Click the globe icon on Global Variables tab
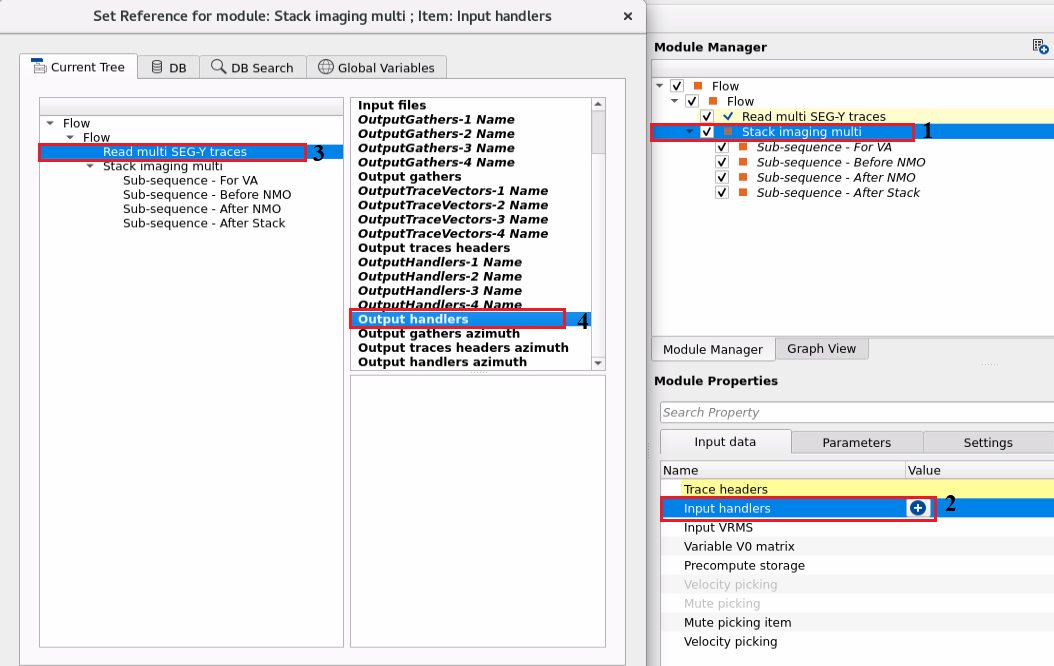Screen dimensions: 1054x666 (325, 67)
